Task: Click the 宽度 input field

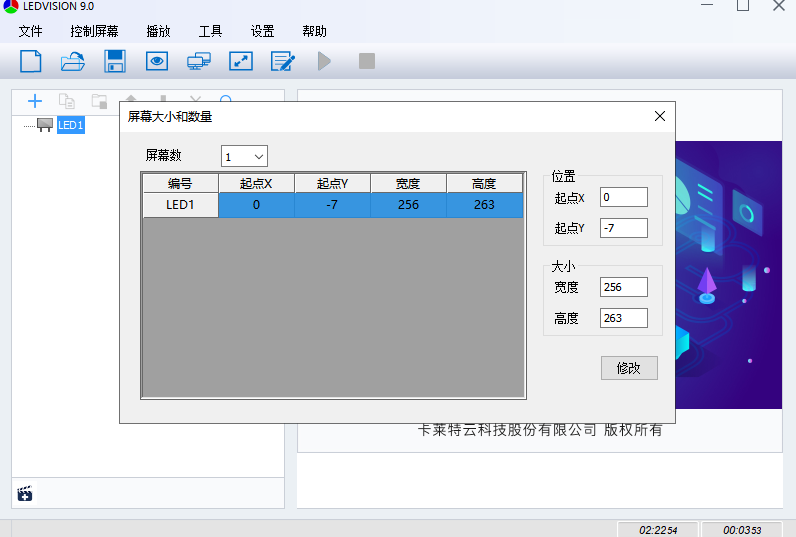Action: (624, 287)
